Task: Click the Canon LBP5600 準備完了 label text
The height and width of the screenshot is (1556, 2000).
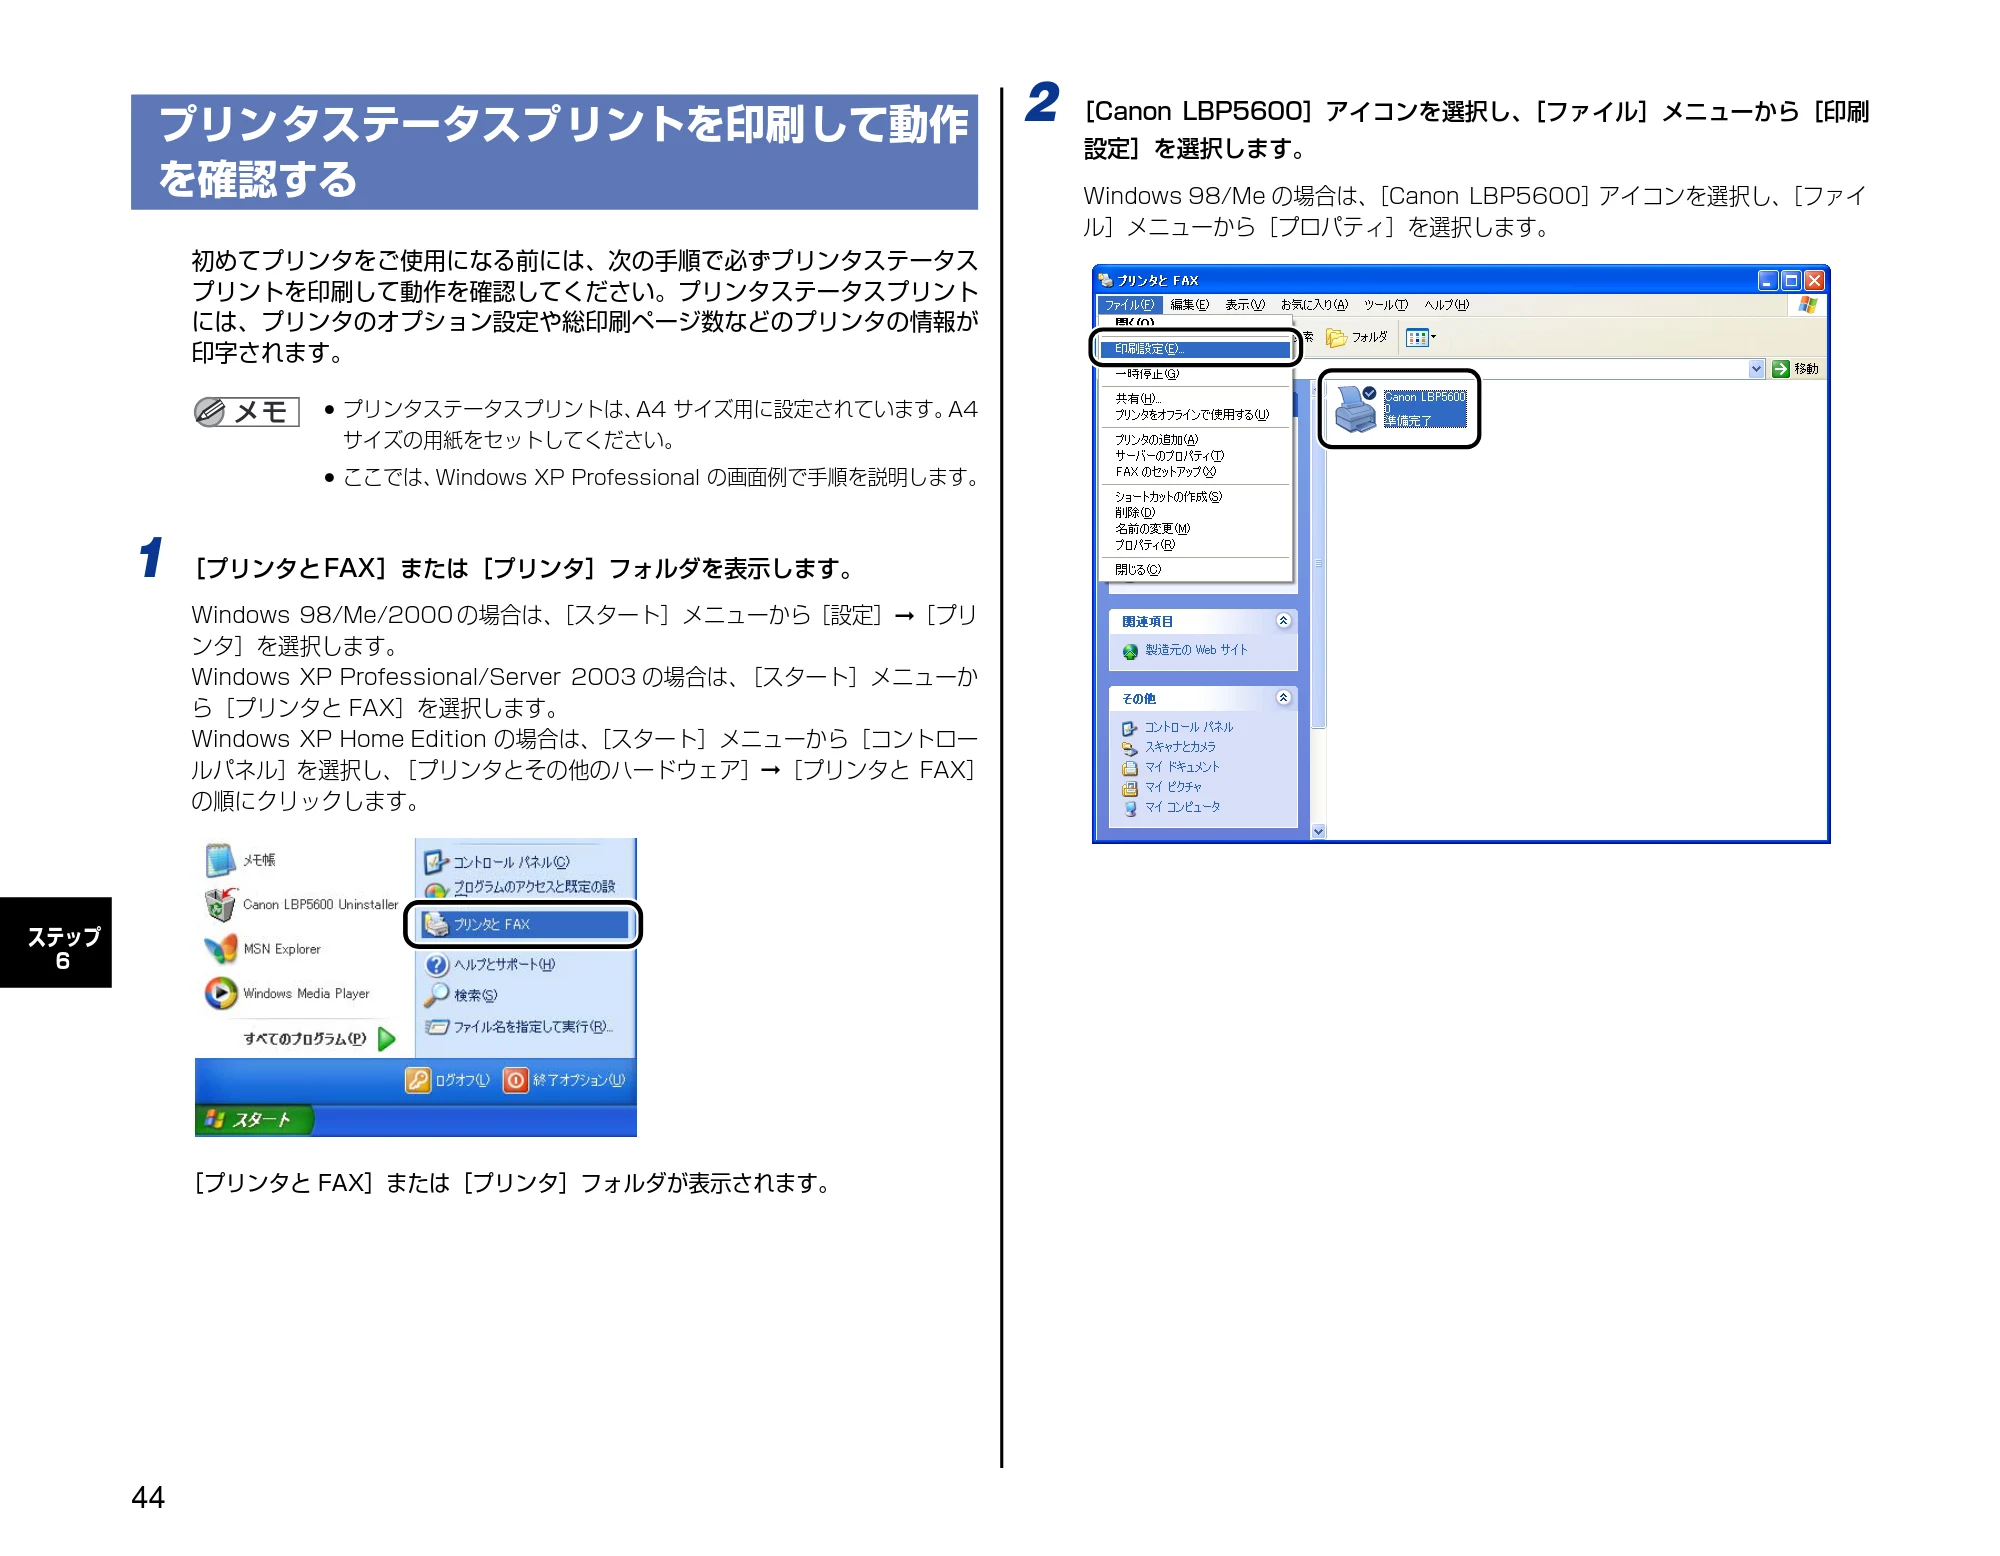Action: (x=1425, y=409)
